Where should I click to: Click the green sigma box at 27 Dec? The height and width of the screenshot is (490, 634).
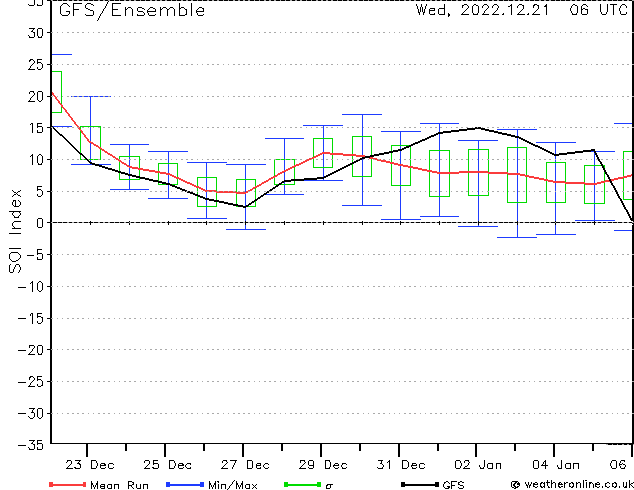pyautogui.click(x=246, y=193)
